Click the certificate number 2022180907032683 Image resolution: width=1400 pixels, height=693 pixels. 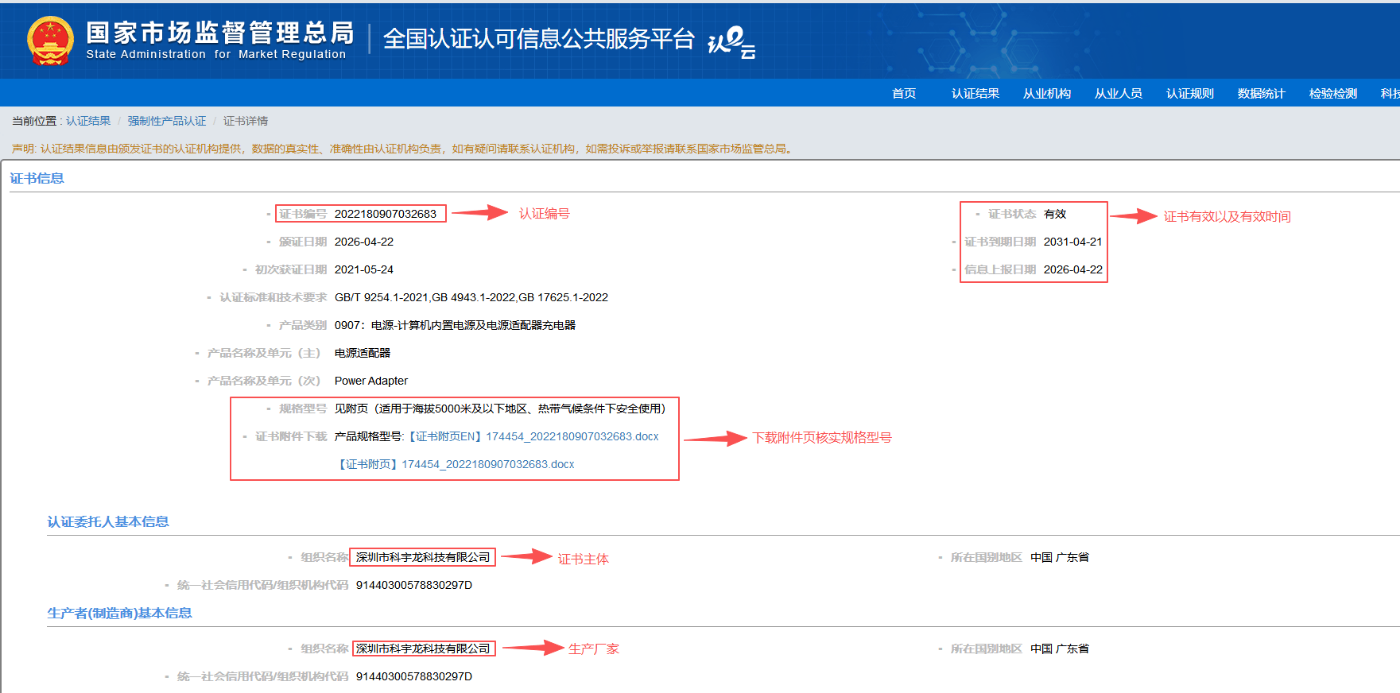[386, 214]
